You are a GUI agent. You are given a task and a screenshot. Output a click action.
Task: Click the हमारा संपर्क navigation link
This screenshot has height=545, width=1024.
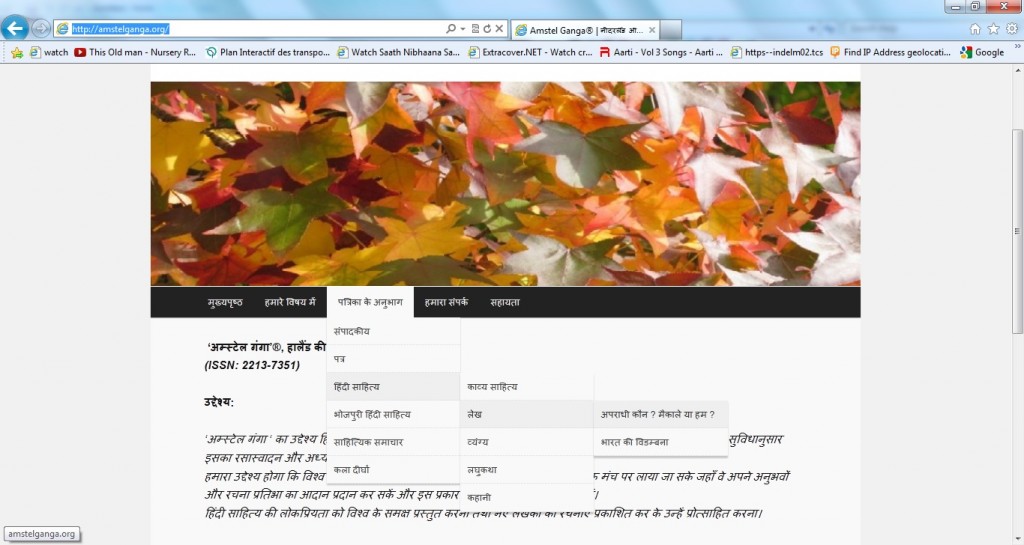445,302
